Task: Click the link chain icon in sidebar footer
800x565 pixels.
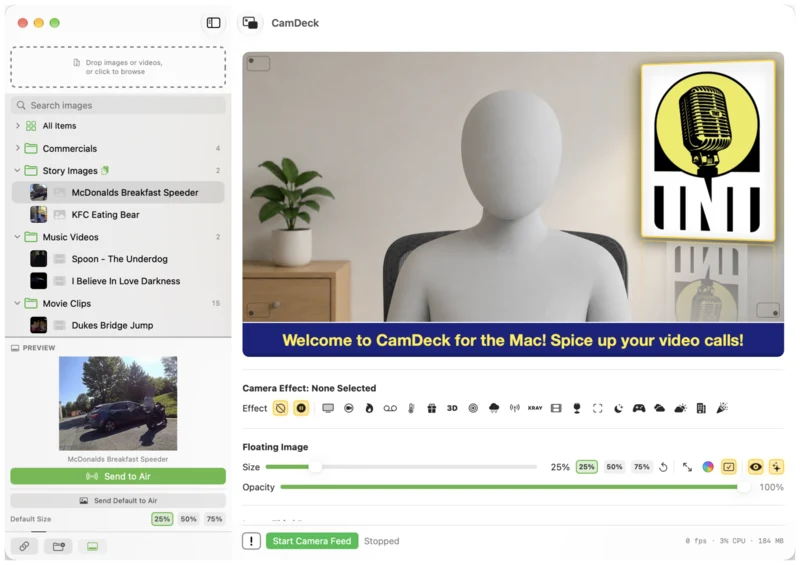Action: pyautogui.click(x=24, y=547)
